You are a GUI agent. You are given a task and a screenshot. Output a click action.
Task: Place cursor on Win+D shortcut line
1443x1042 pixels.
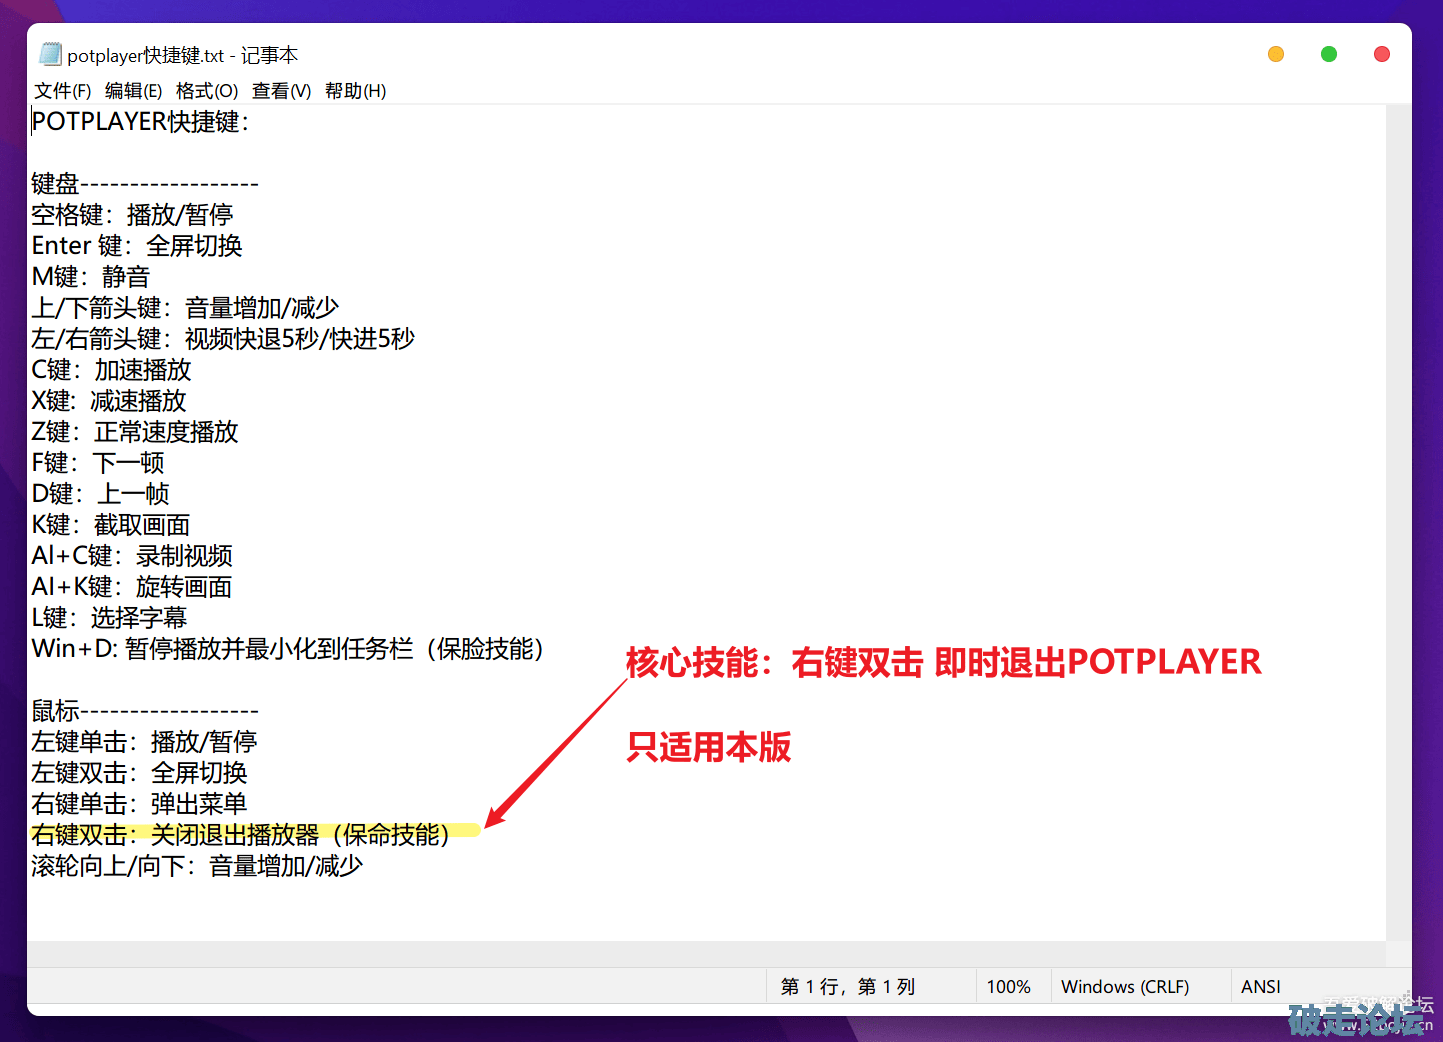(x=287, y=649)
